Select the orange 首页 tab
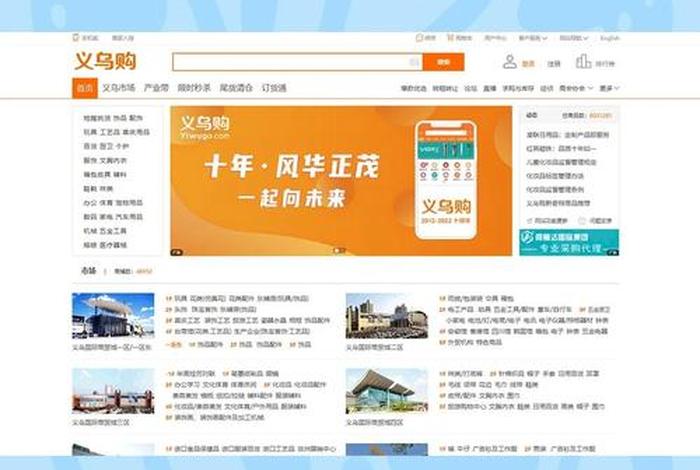Image resolution: width=700 pixels, height=470 pixels. tap(85, 88)
